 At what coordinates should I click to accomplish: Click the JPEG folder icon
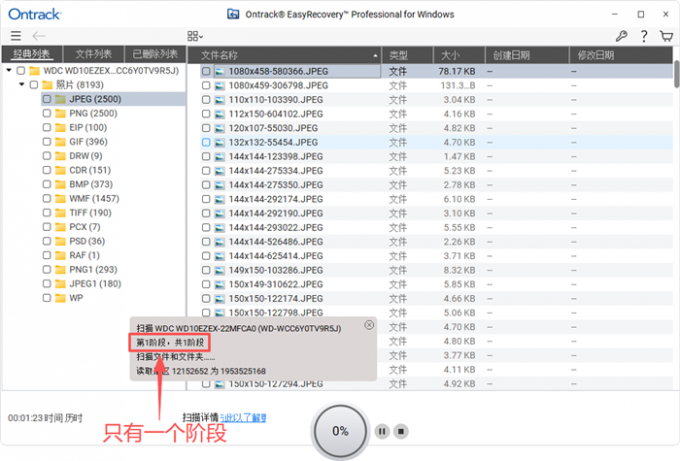[61, 99]
